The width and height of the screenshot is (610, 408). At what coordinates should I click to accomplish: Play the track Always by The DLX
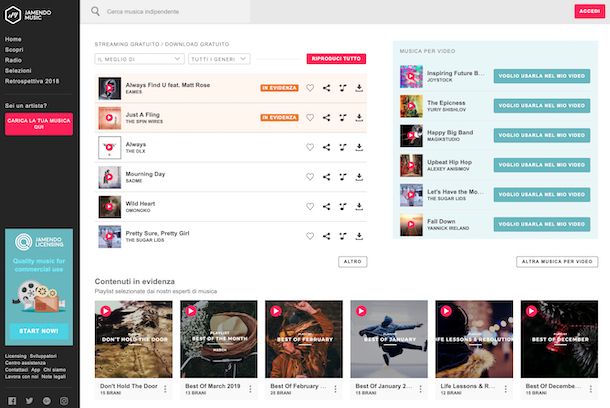click(x=109, y=147)
